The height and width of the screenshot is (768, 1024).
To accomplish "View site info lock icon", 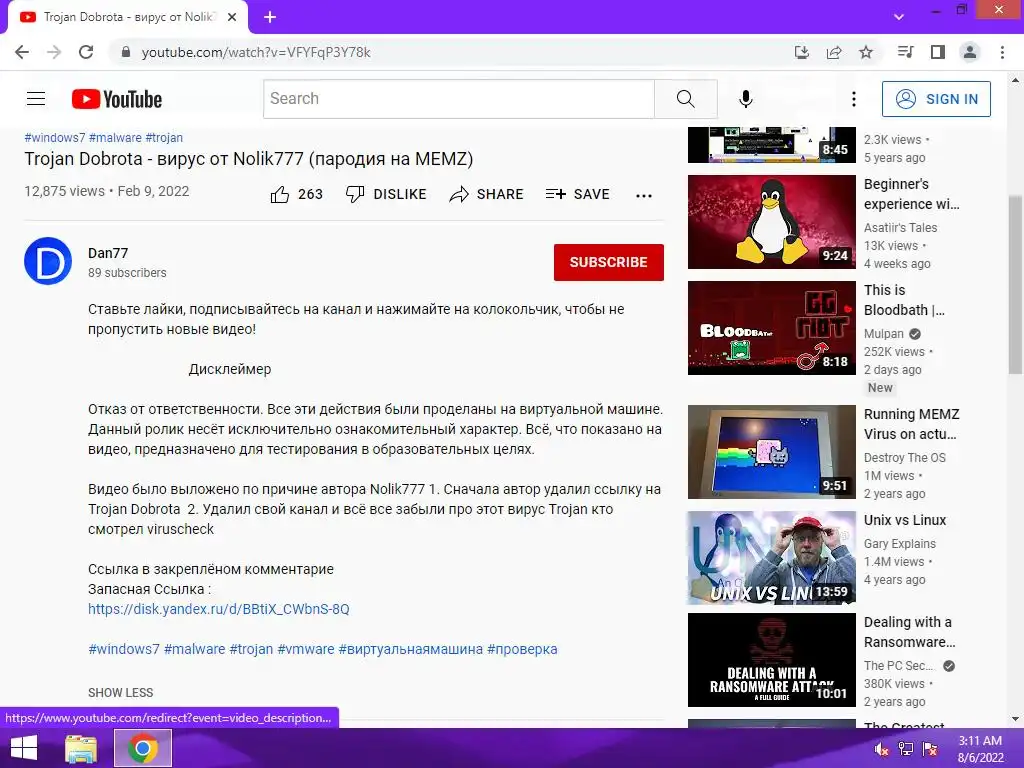I will tap(126, 52).
